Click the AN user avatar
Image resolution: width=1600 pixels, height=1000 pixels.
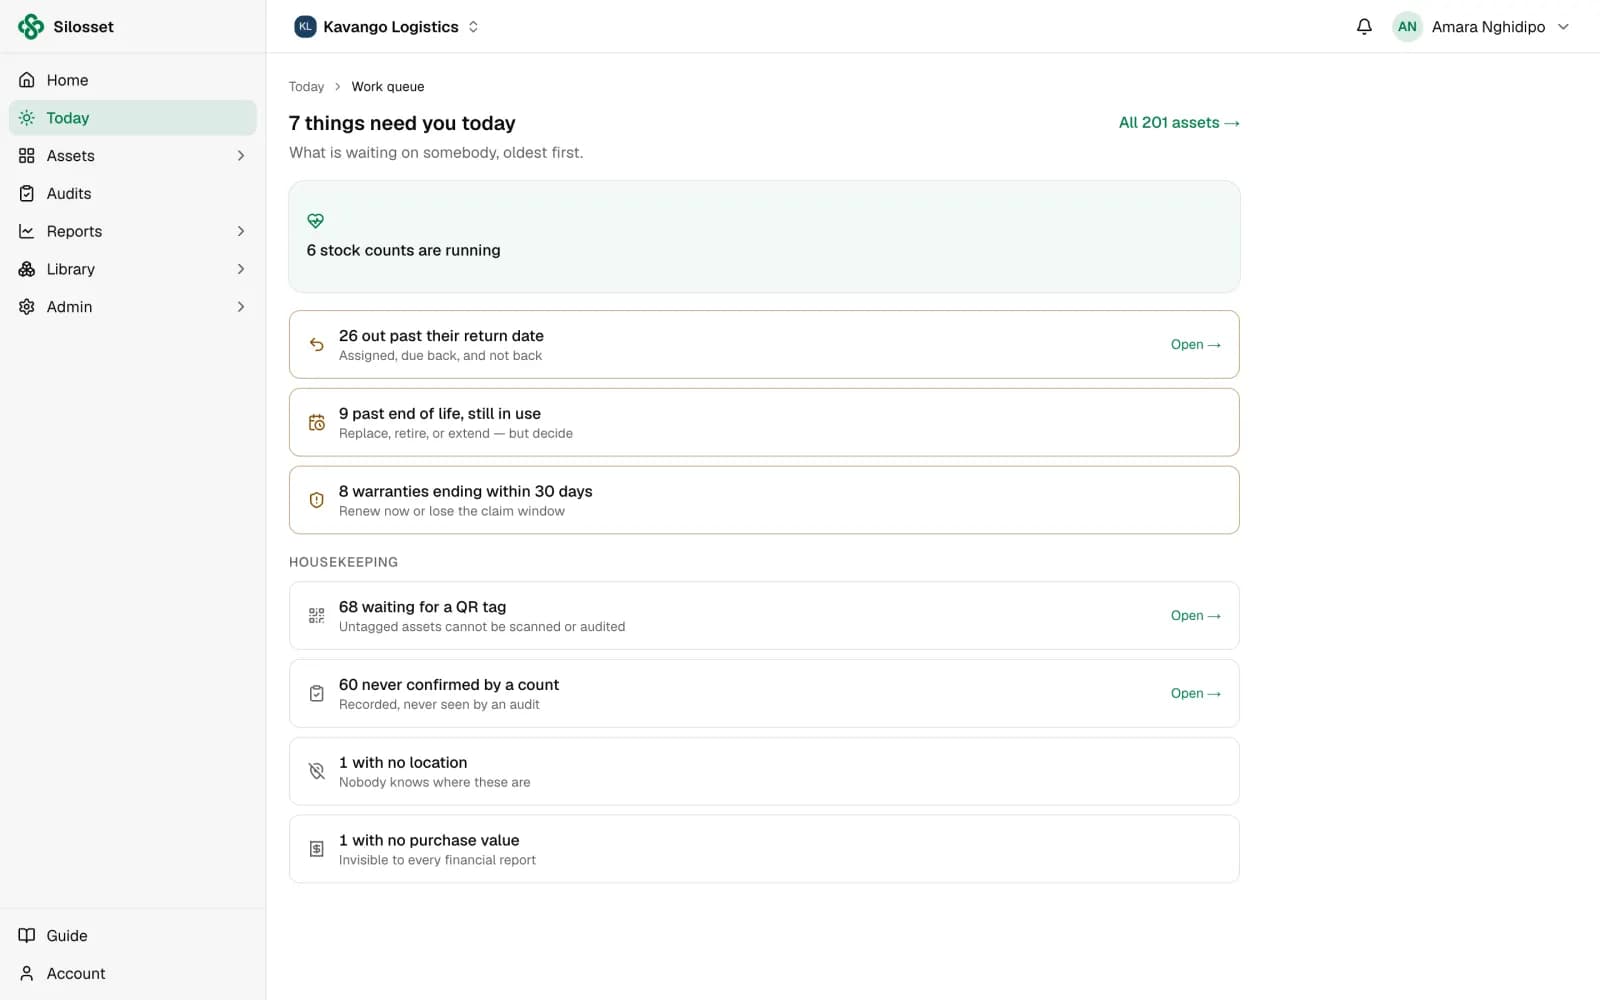1407,27
